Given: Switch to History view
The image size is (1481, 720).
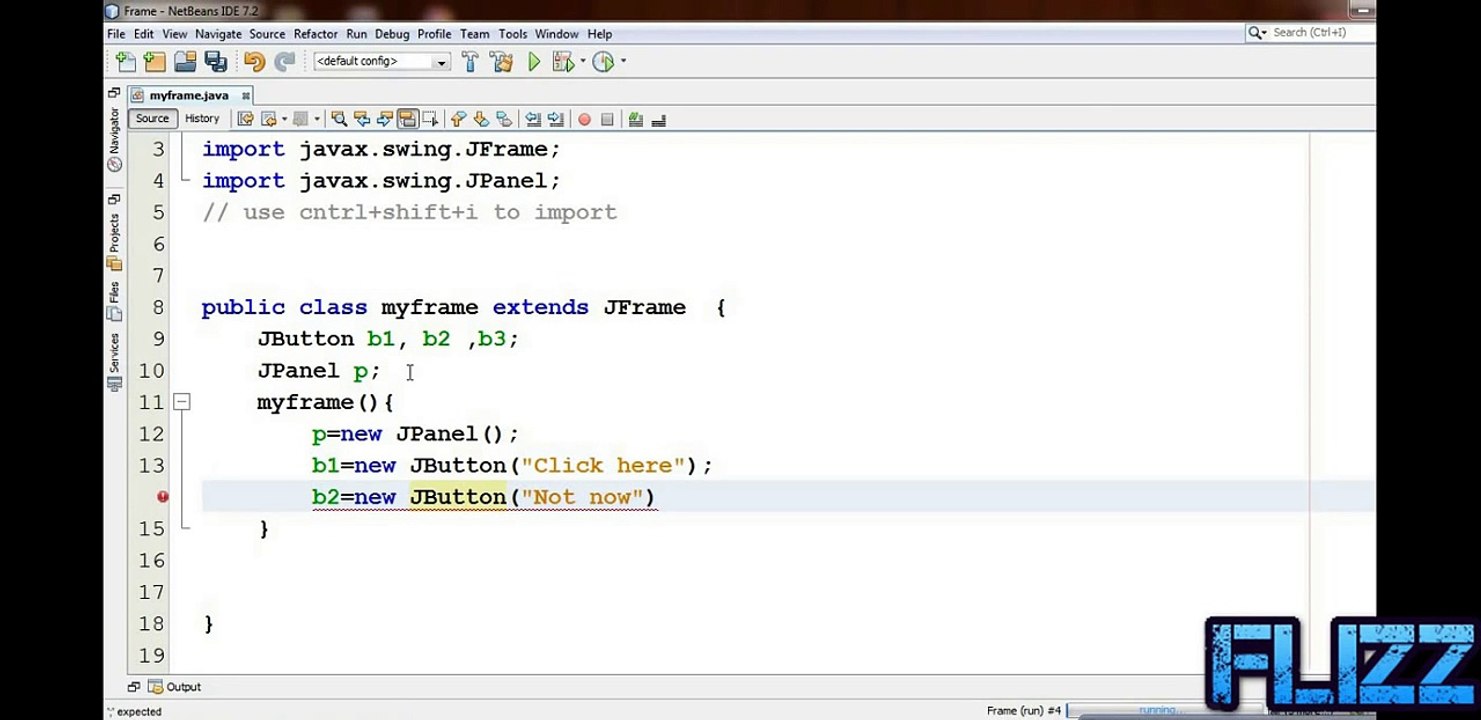Looking at the screenshot, I should coord(202,118).
